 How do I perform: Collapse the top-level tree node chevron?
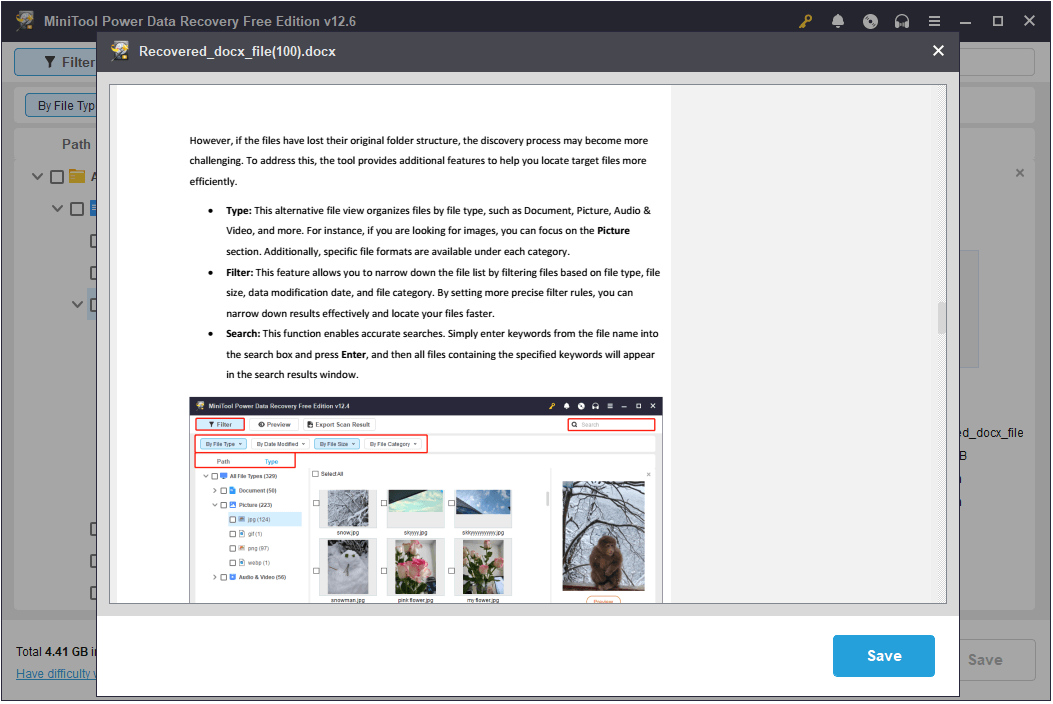pyautogui.click(x=37, y=176)
